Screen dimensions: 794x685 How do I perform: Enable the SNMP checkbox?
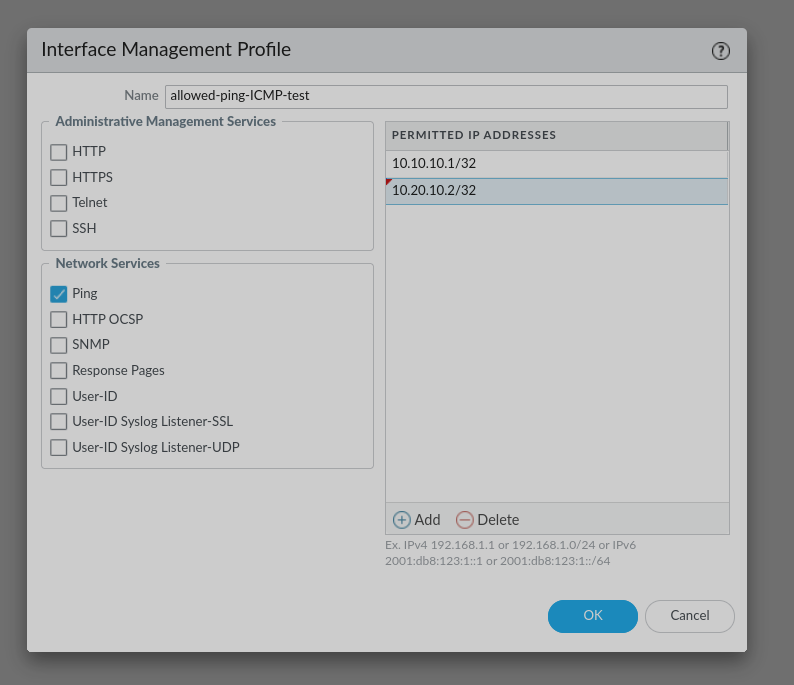coord(59,345)
